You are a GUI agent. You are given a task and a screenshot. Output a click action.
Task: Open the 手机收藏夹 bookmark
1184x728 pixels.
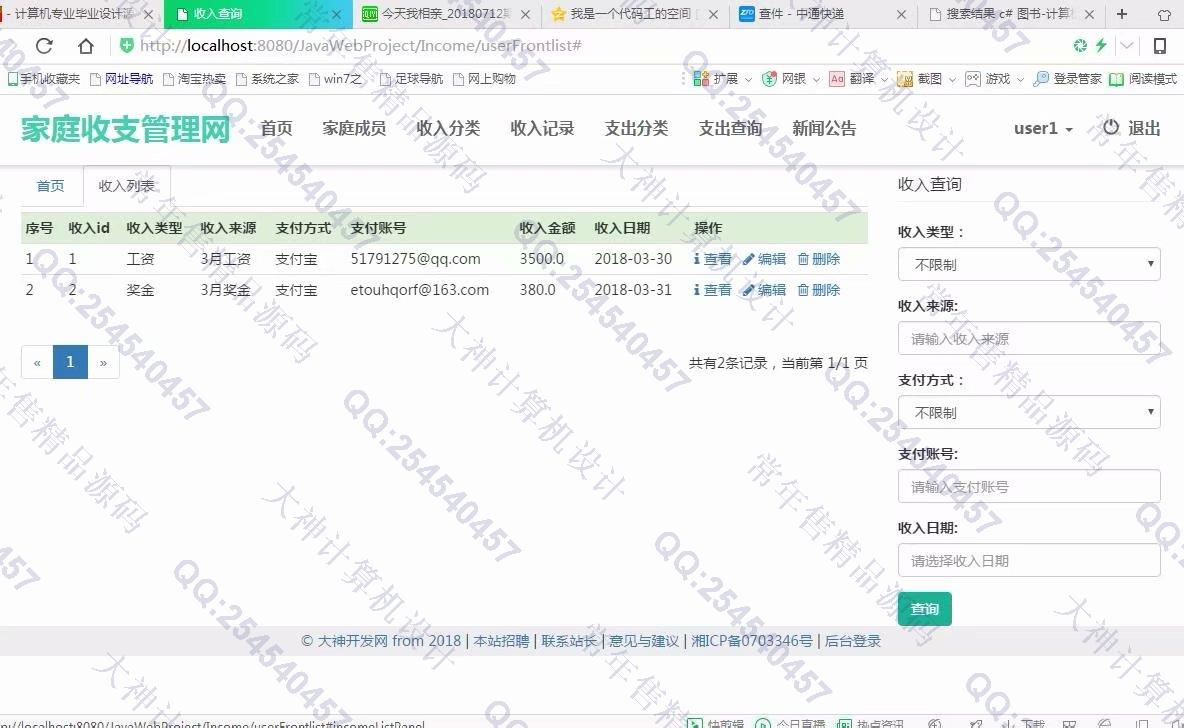coord(44,79)
